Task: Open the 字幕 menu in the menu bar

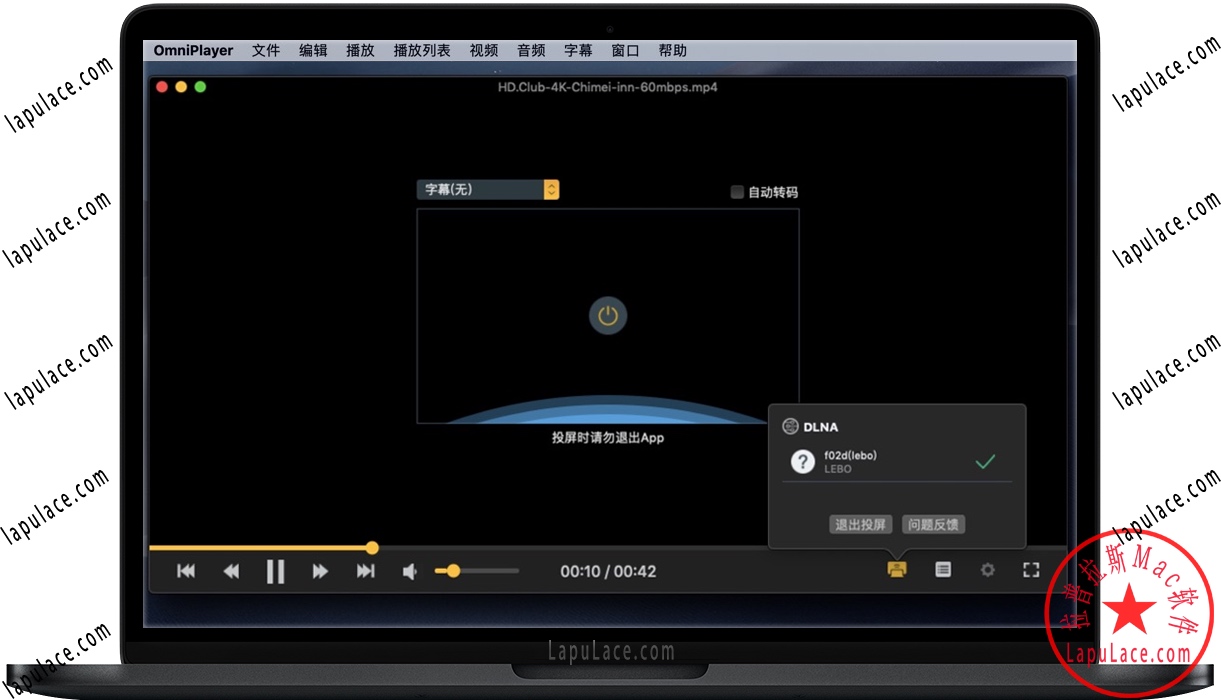Action: coord(578,50)
